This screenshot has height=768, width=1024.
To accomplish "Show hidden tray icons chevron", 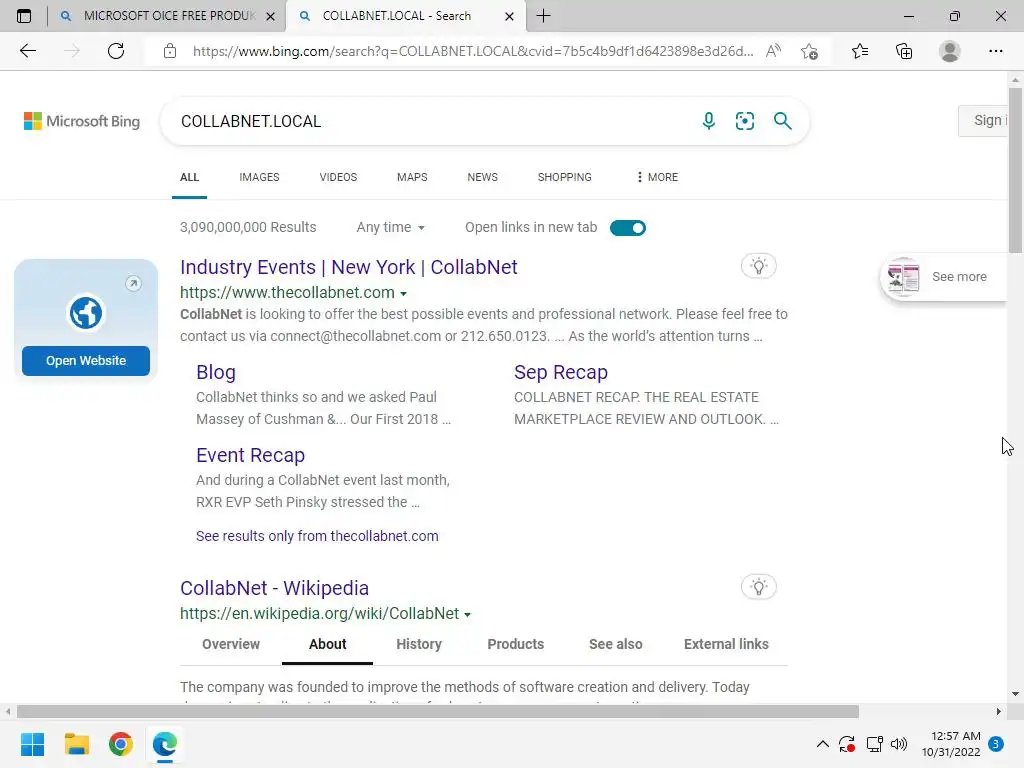I will pos(823,744).
